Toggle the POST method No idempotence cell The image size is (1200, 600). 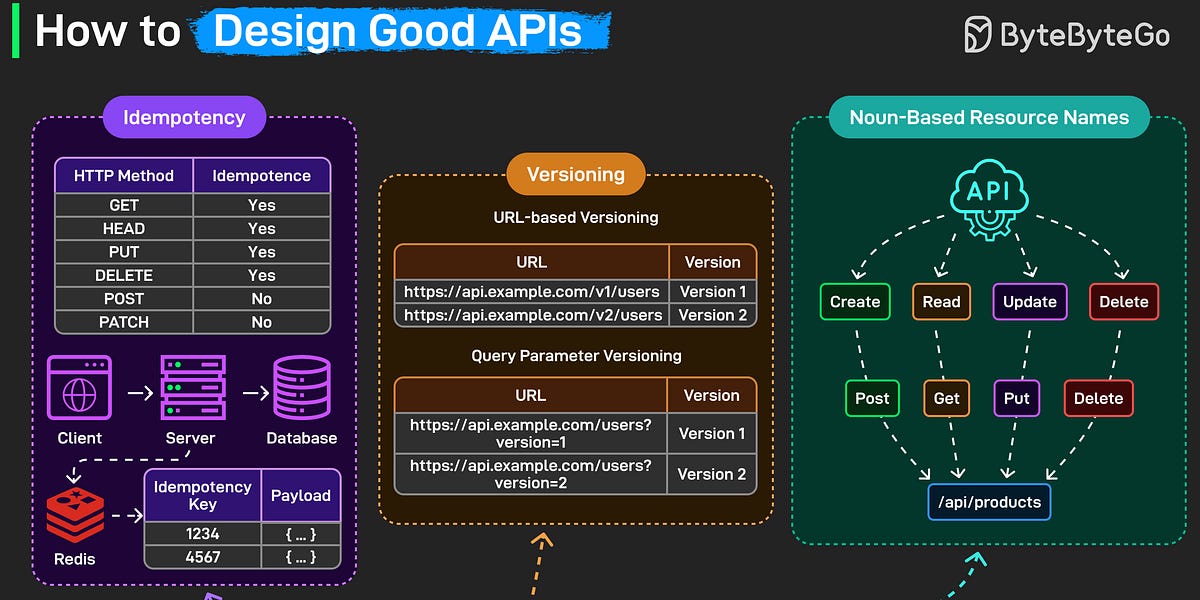coord(261,298)
